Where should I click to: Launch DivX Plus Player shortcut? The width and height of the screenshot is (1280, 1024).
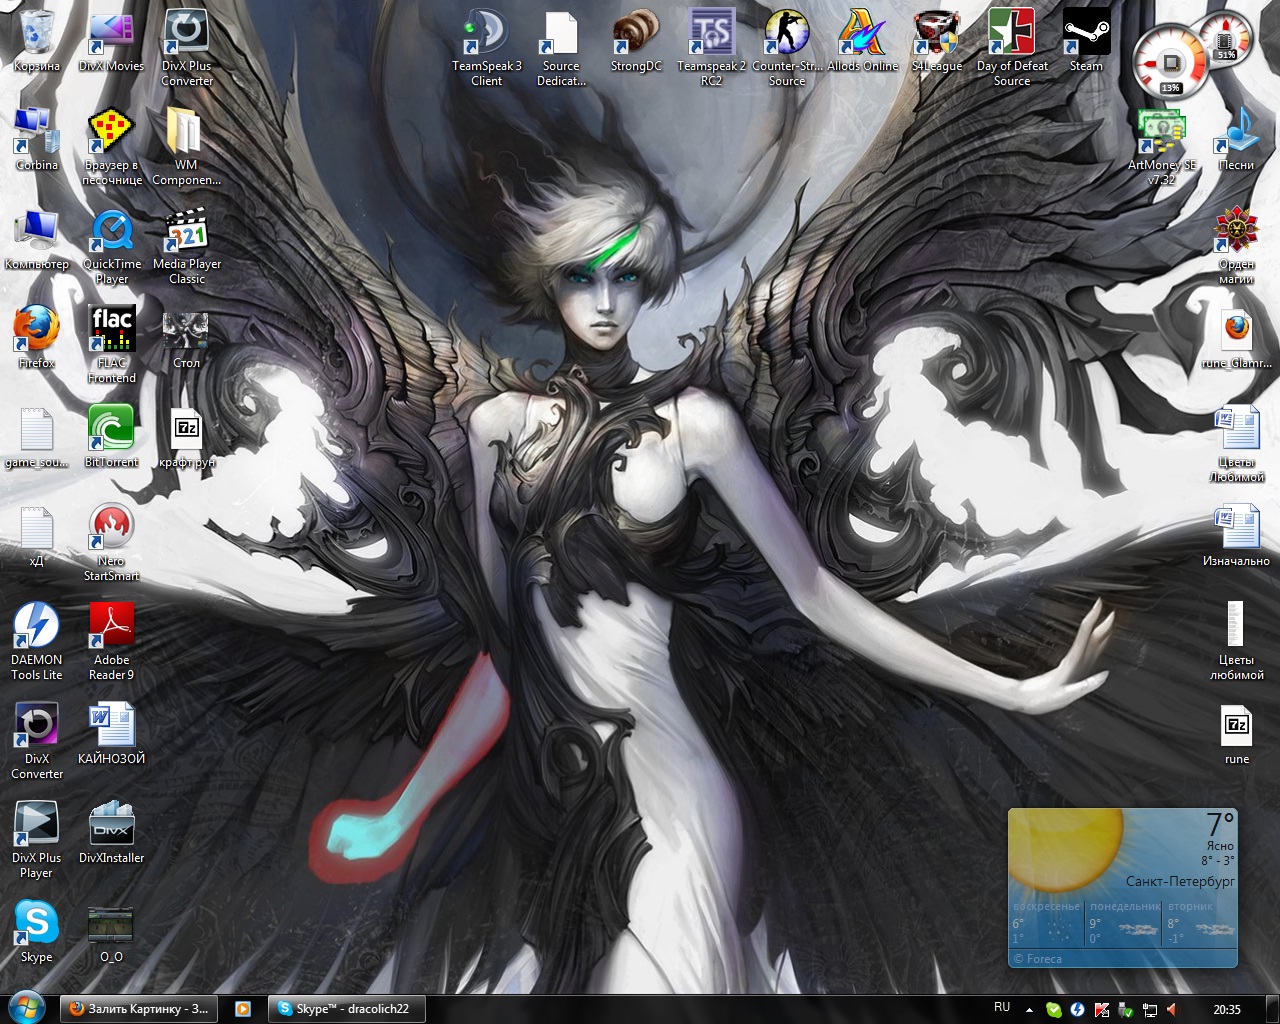(x=37, y=840)
